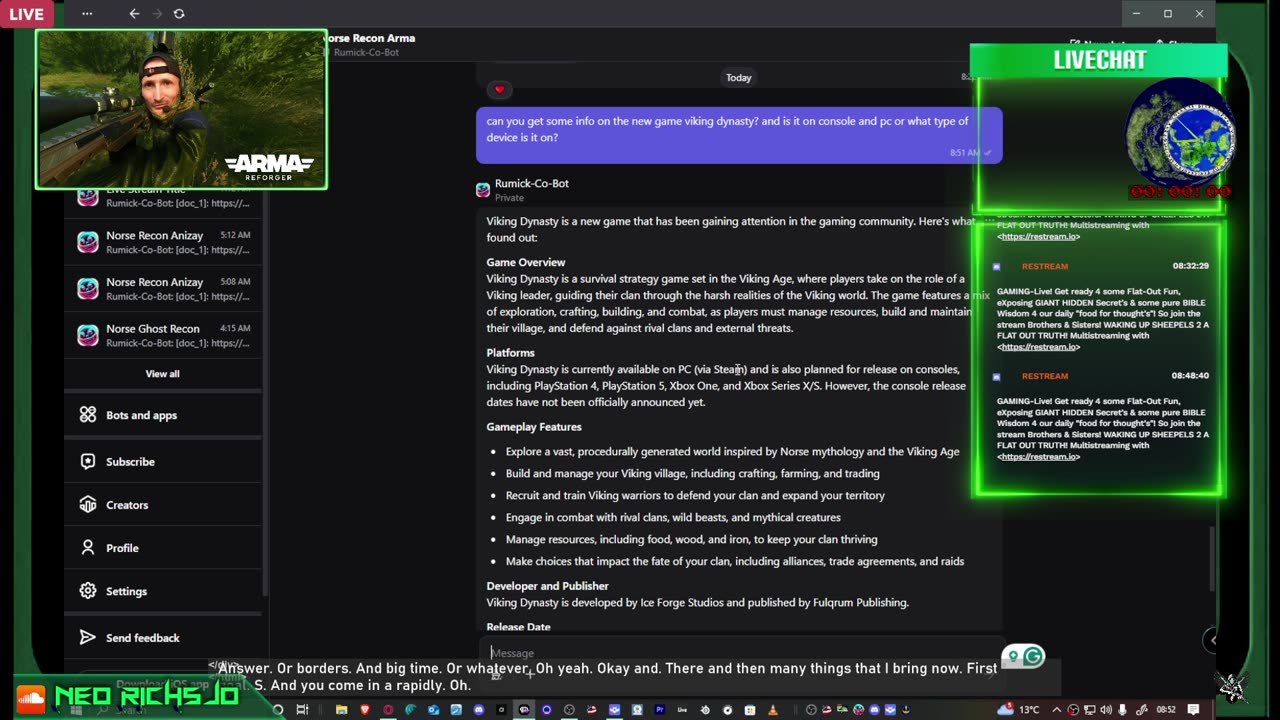Viewport: 1280px width, 720px height.
Task: Click the Subscribe icon in sidebar
Action: point(88,462)
